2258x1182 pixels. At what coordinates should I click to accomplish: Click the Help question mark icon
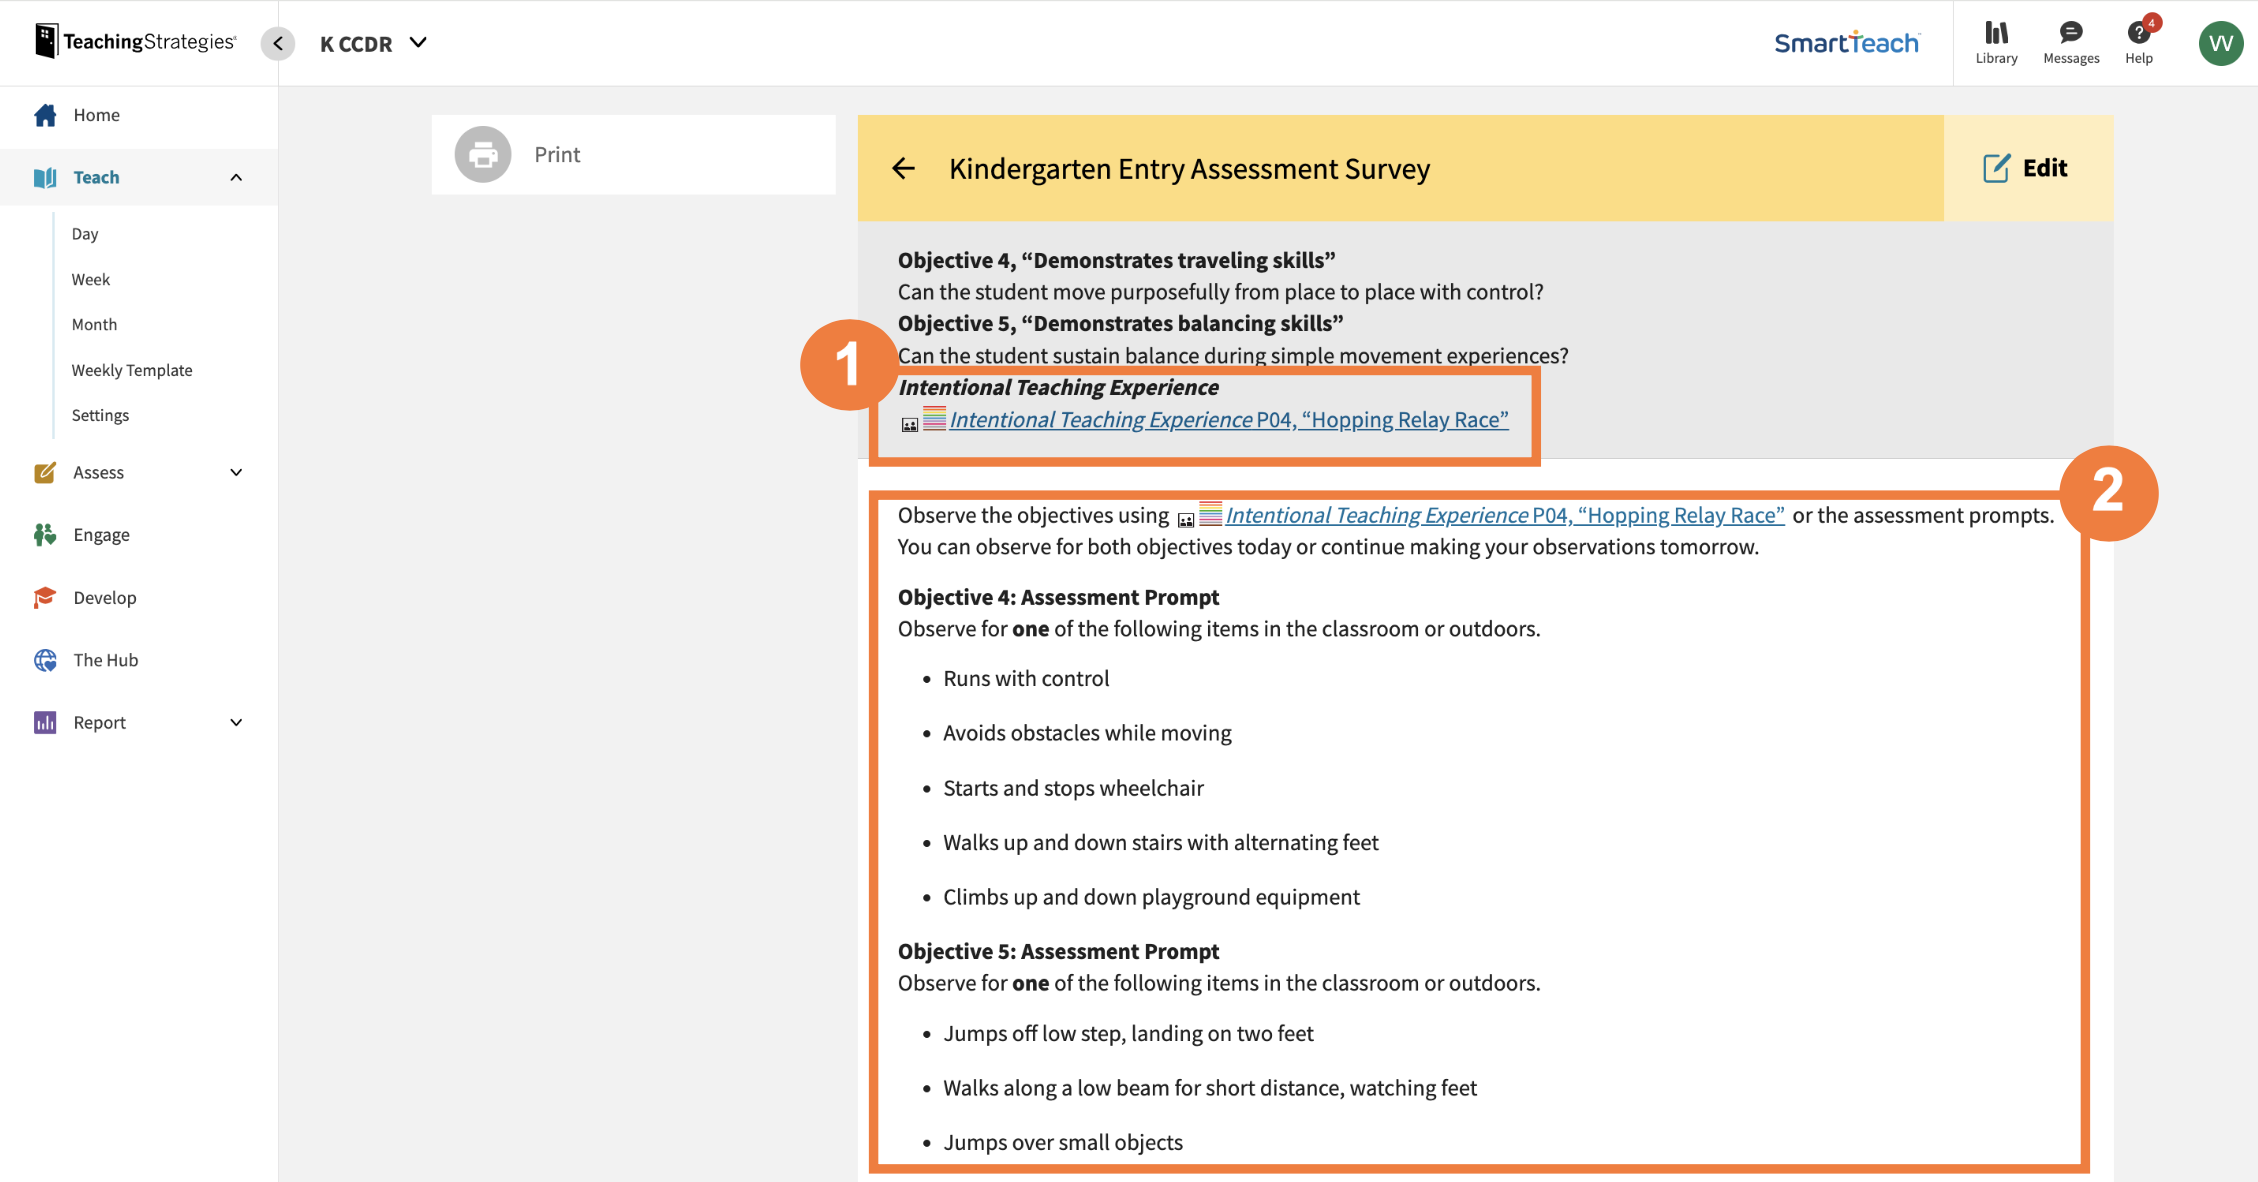click(x=2139, y=31)
